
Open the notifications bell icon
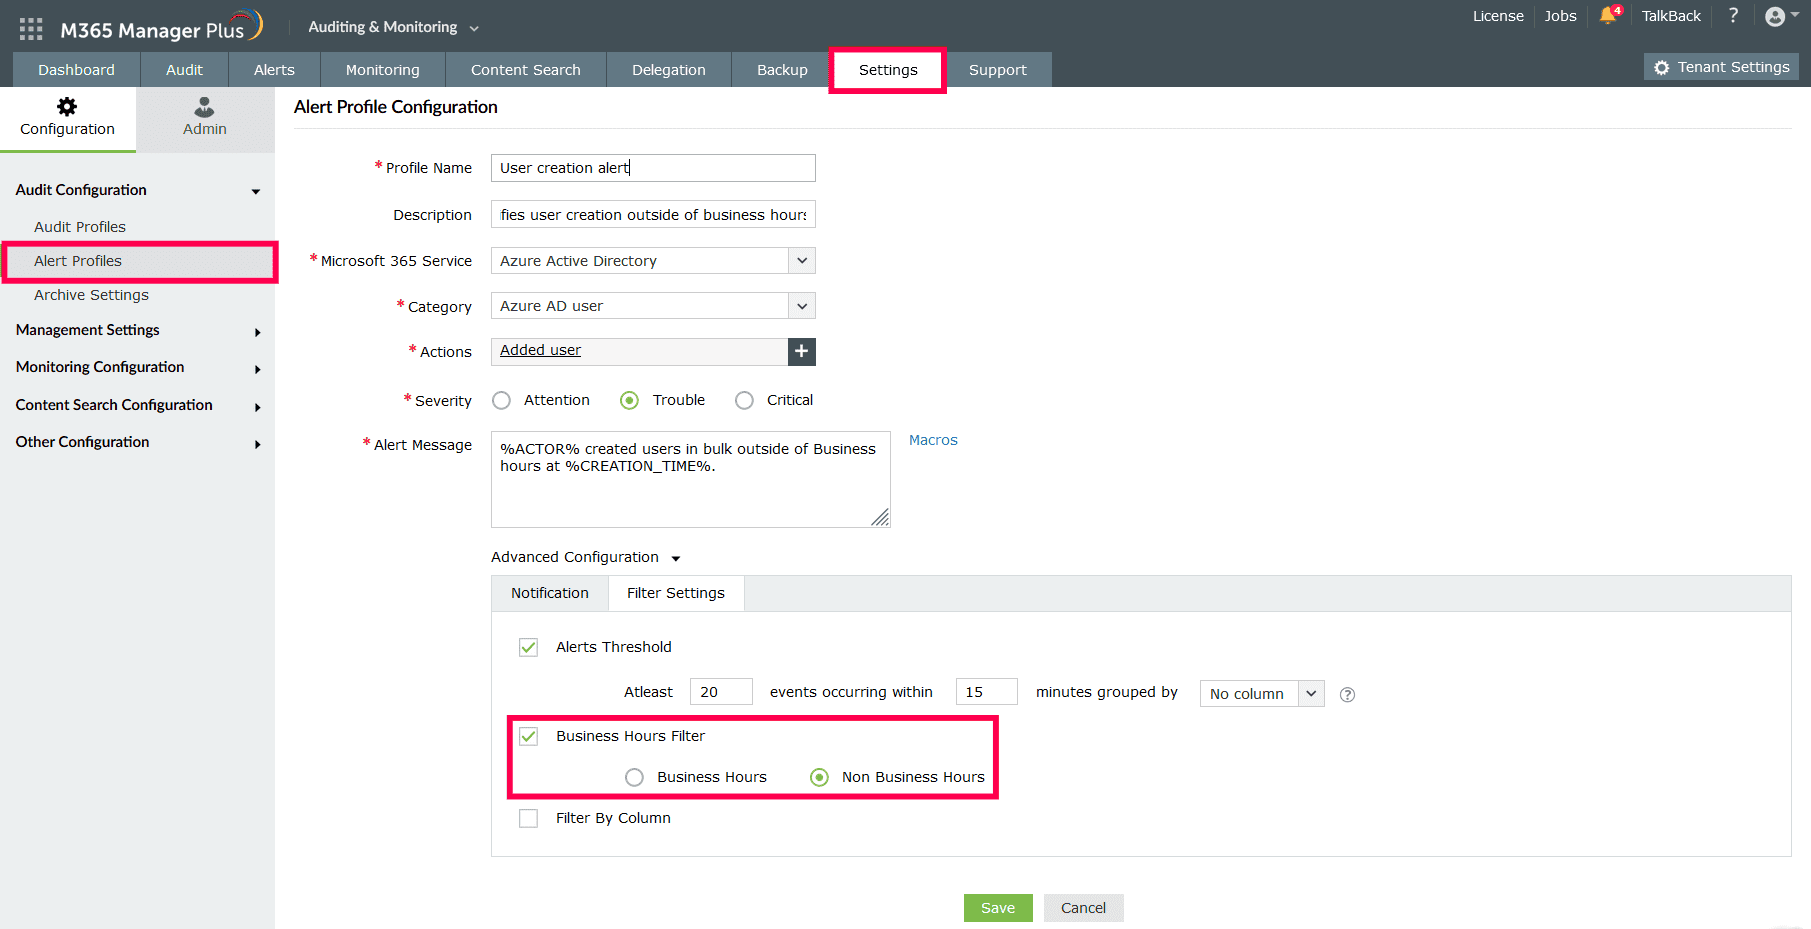tap(1609, 15)
